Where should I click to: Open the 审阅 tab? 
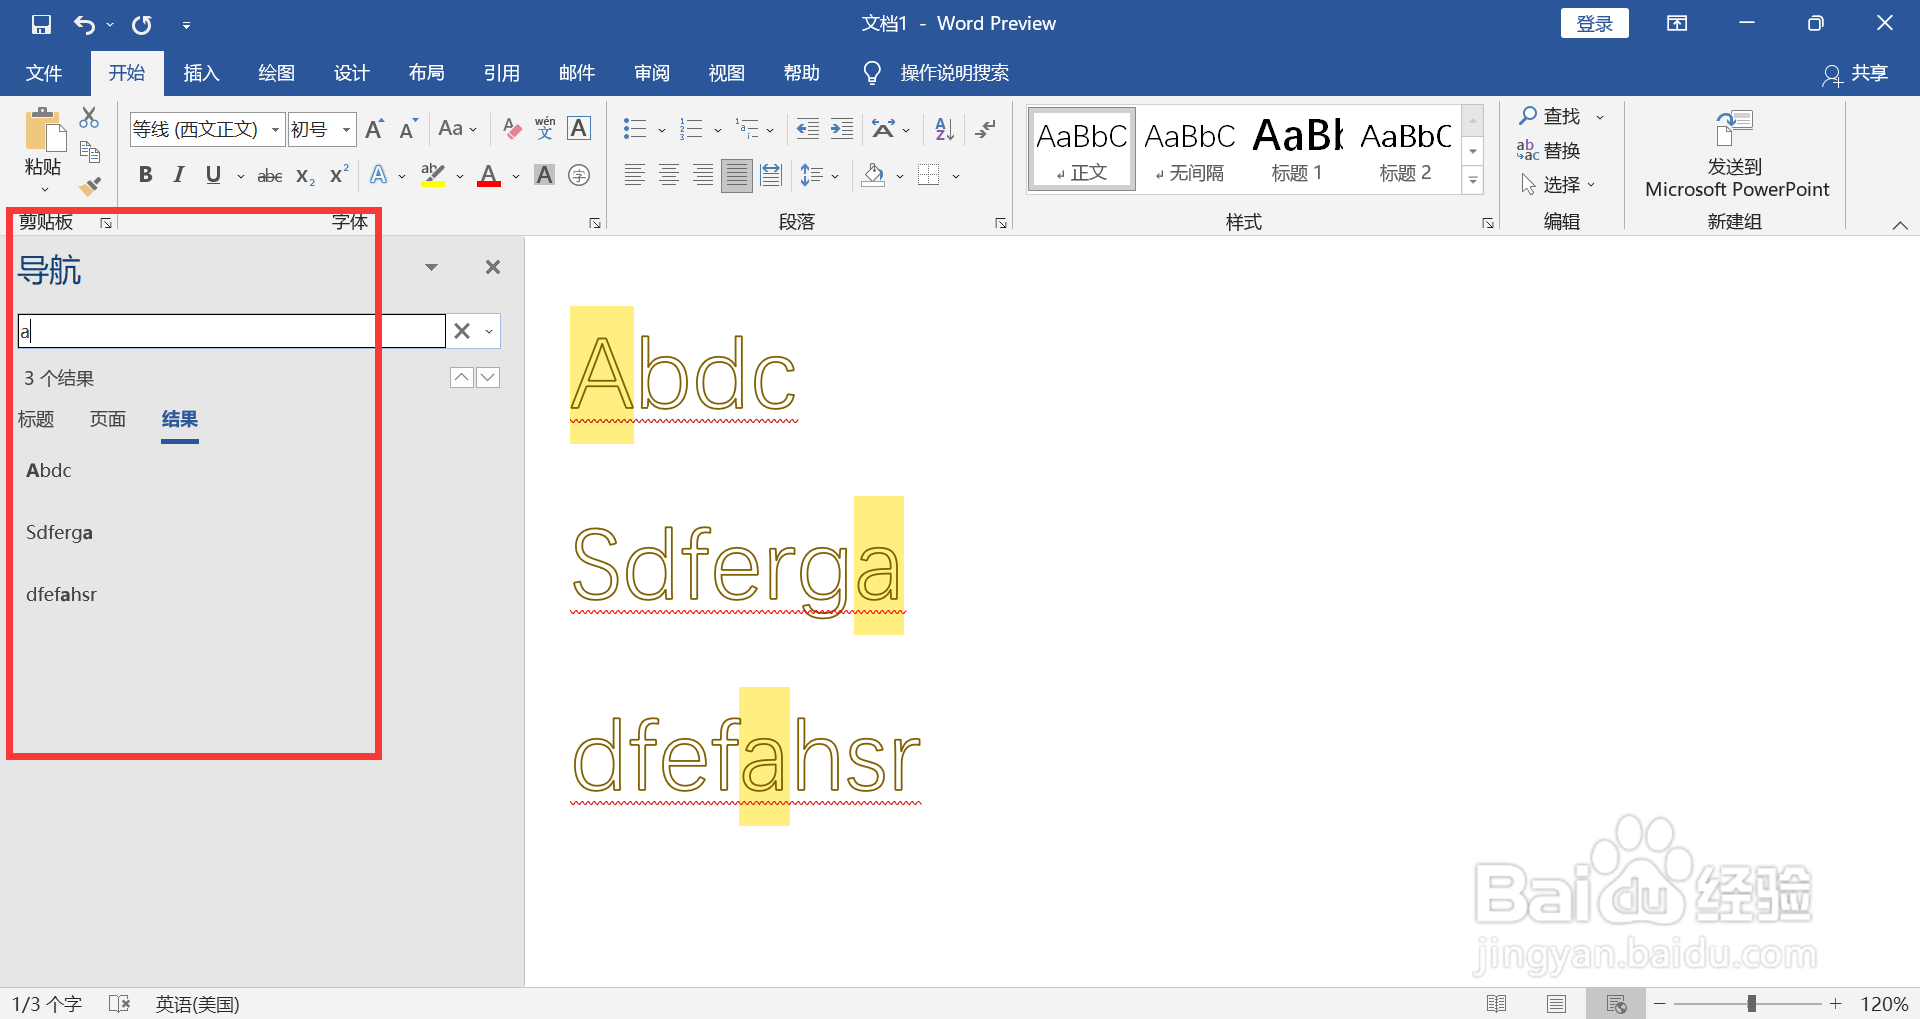click(651, 73)
